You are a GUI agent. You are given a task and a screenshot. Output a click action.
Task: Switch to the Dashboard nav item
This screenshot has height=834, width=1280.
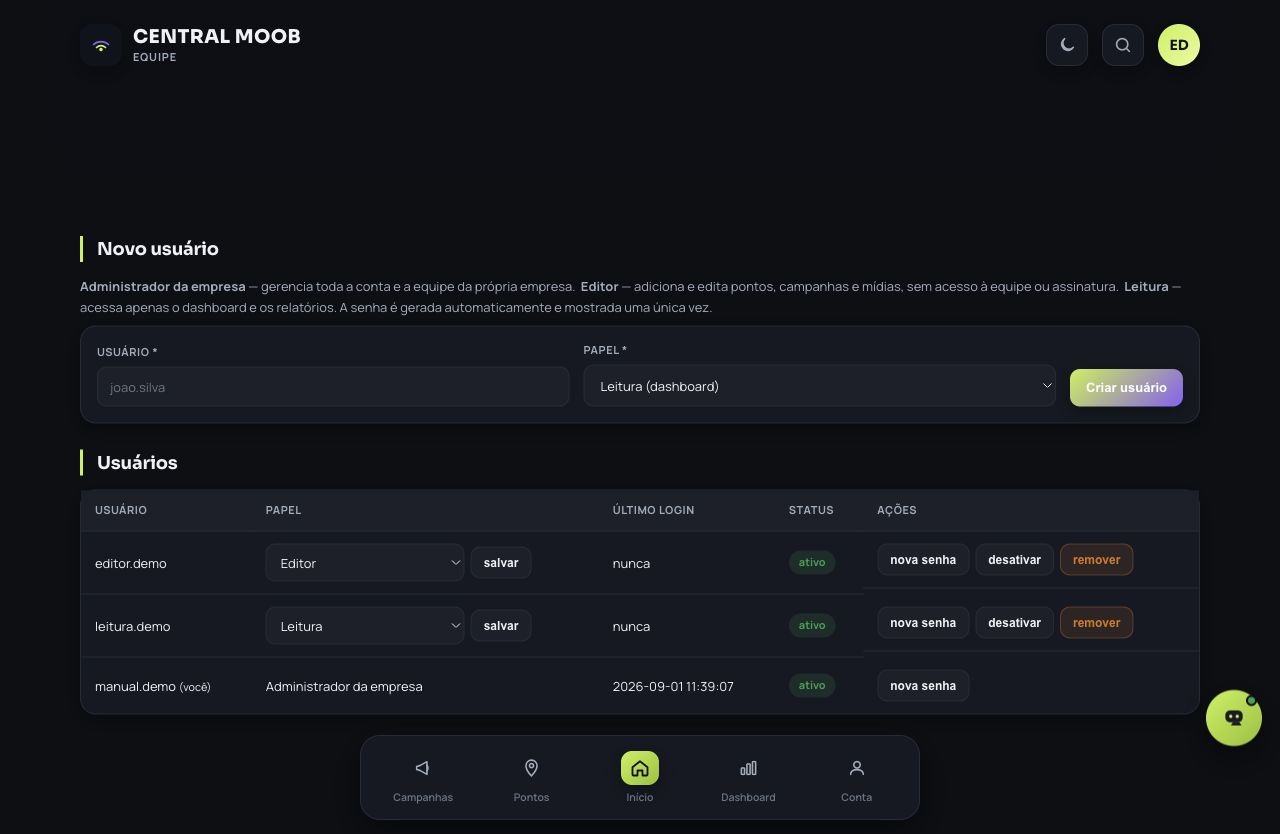point(748,780)
